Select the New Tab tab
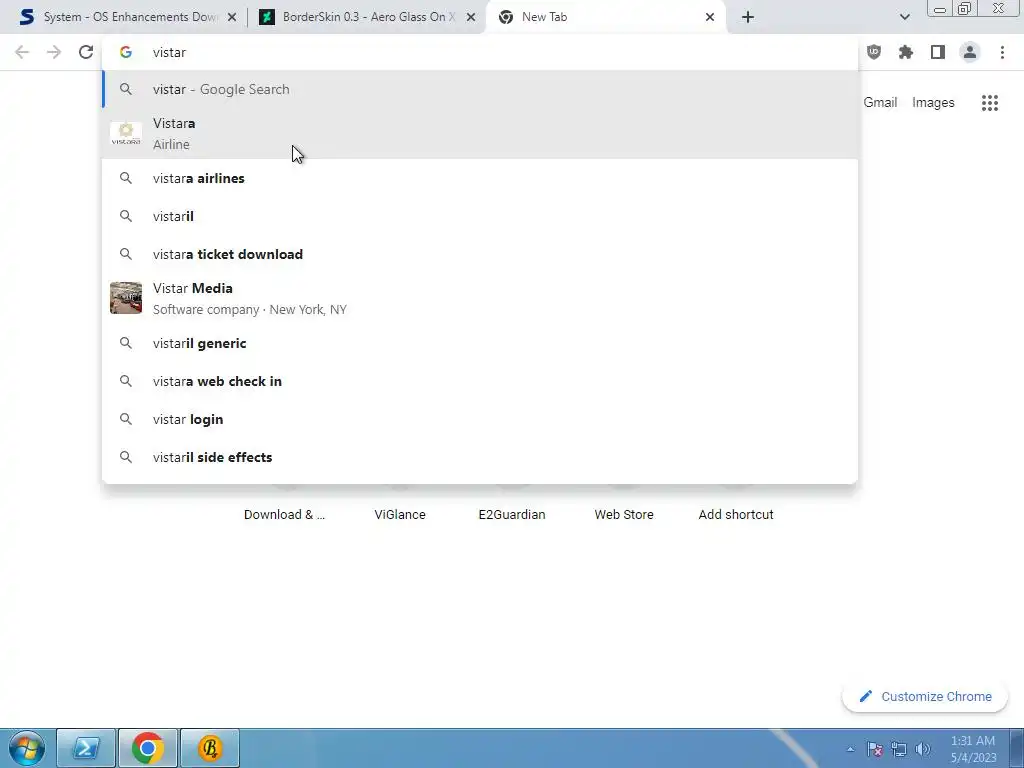Image resolution: width=1024 pixels, height=768 pixels. [605, 17]
